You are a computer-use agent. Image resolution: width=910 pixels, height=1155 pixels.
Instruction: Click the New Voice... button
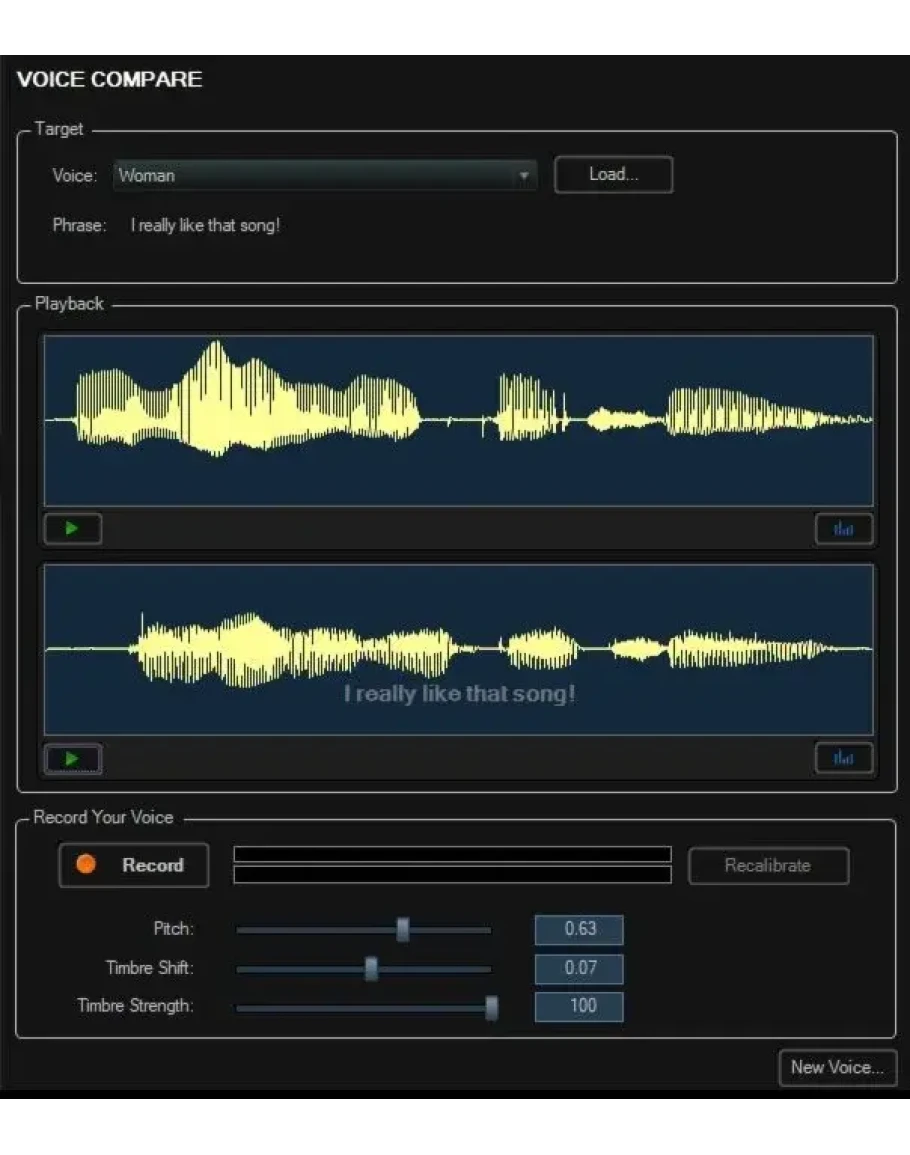tap(837, 1068)
